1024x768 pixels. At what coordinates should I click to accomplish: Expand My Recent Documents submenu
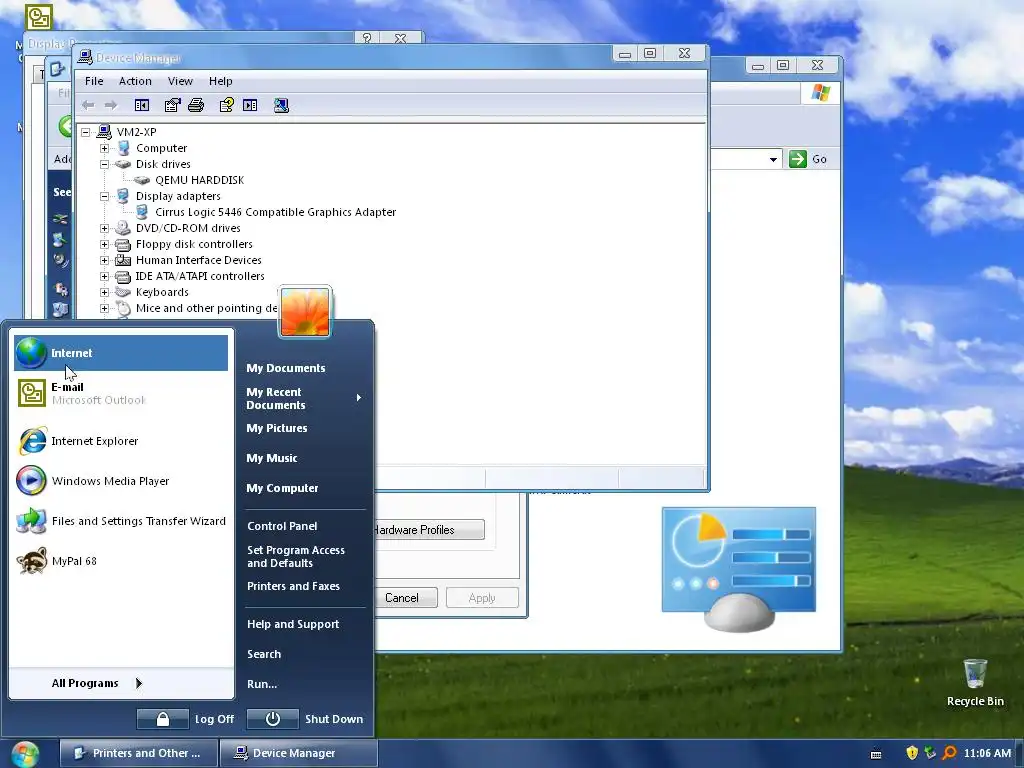tap(304, 398)
